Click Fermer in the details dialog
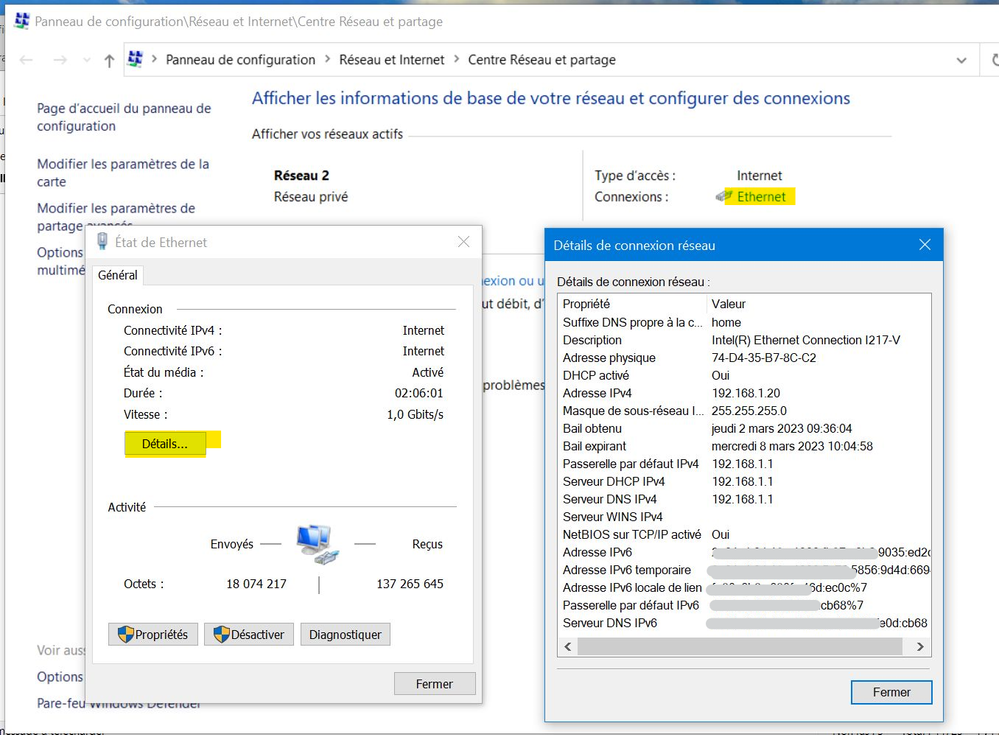Screen dimensions: 999x735 point(891,692)
